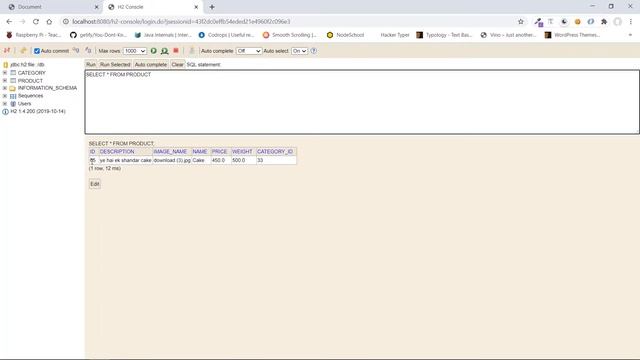Click the PRODUCT tree label
Screen dimensions: 640x360
[30, 81]
